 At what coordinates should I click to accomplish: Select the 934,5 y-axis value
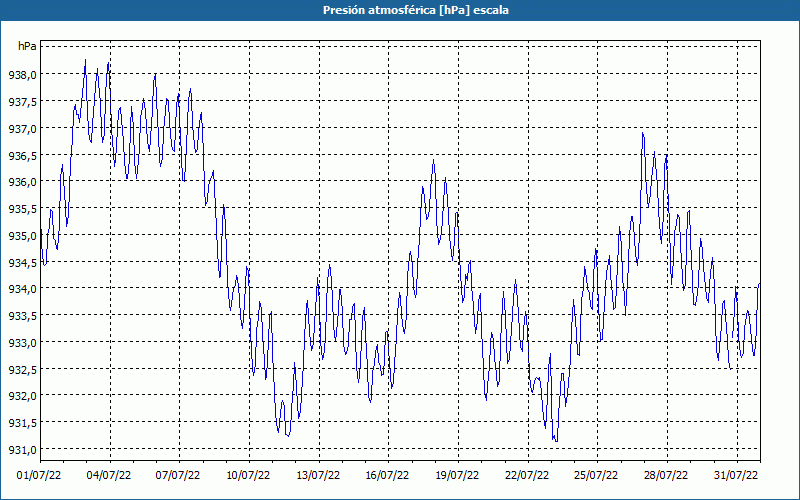click(22, 262)
